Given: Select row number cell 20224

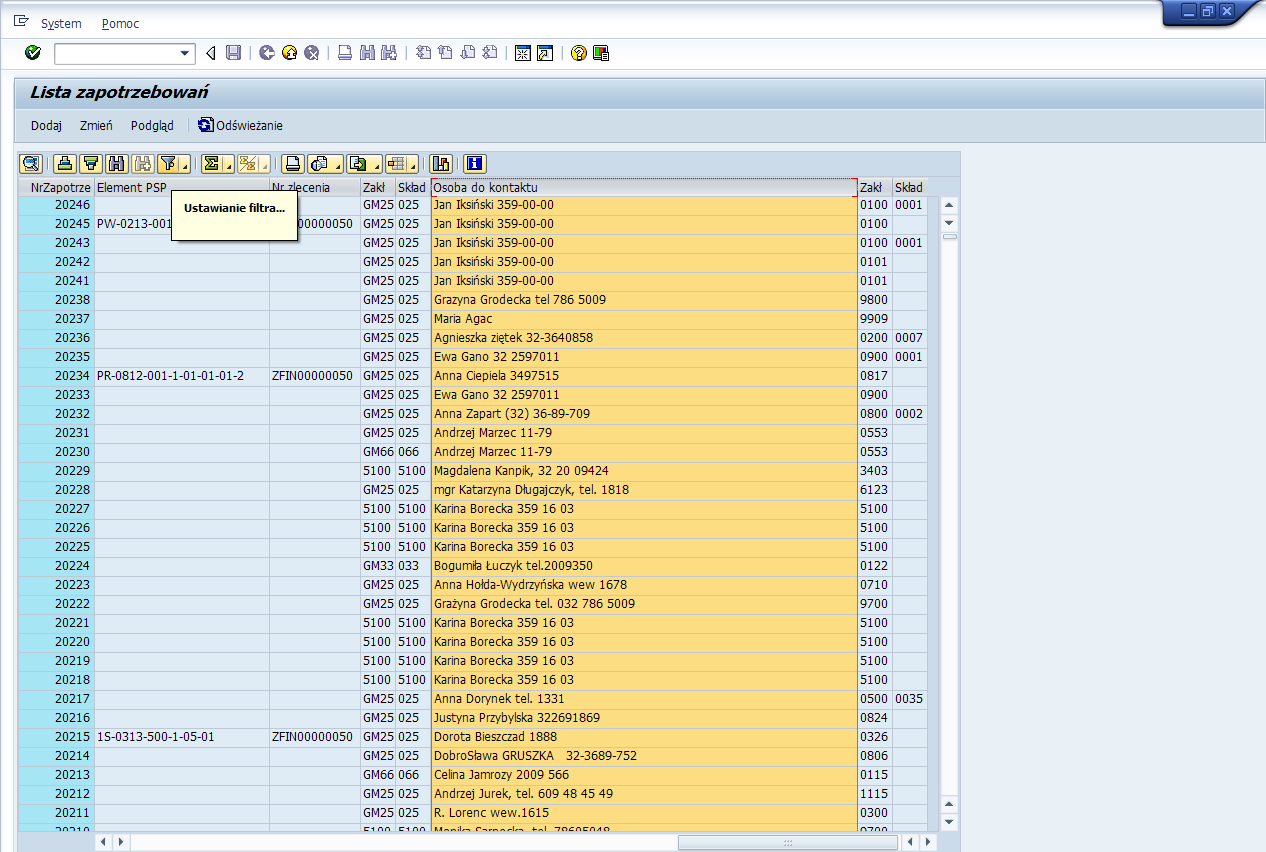Looking at the screenshot, I should [56, 566].
